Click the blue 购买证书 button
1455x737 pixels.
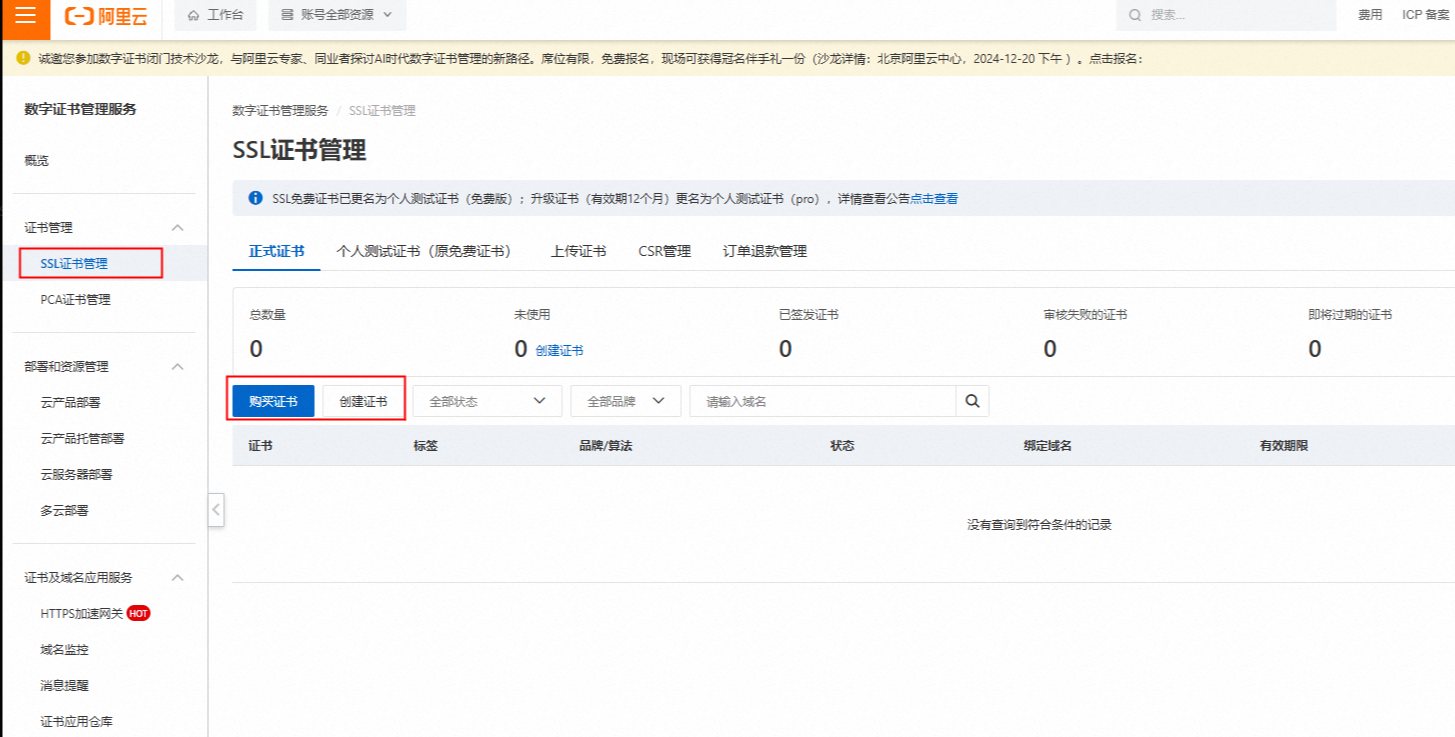pyautogui.click(x=274, y=401)
